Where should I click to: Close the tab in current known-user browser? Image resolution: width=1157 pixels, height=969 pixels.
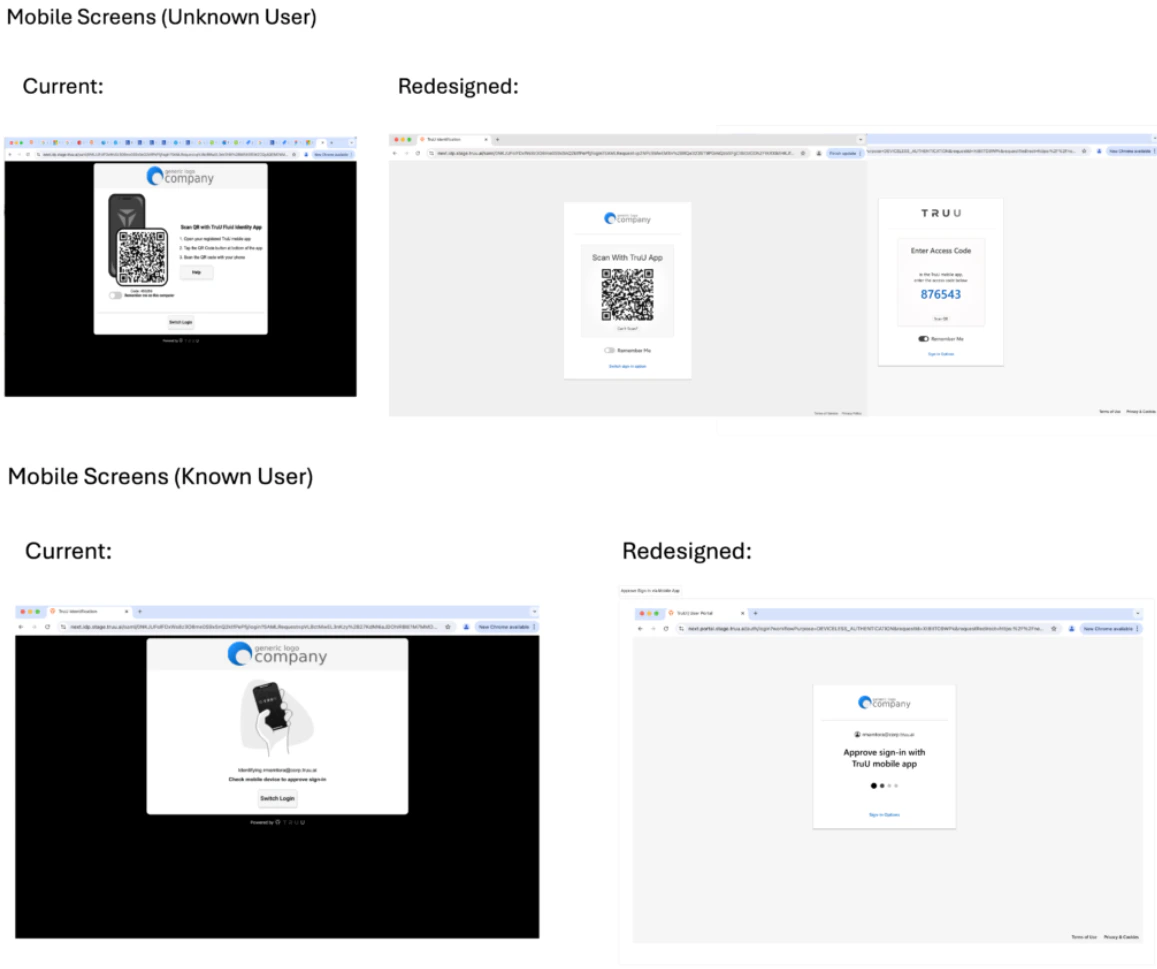[x=126, y=611]
